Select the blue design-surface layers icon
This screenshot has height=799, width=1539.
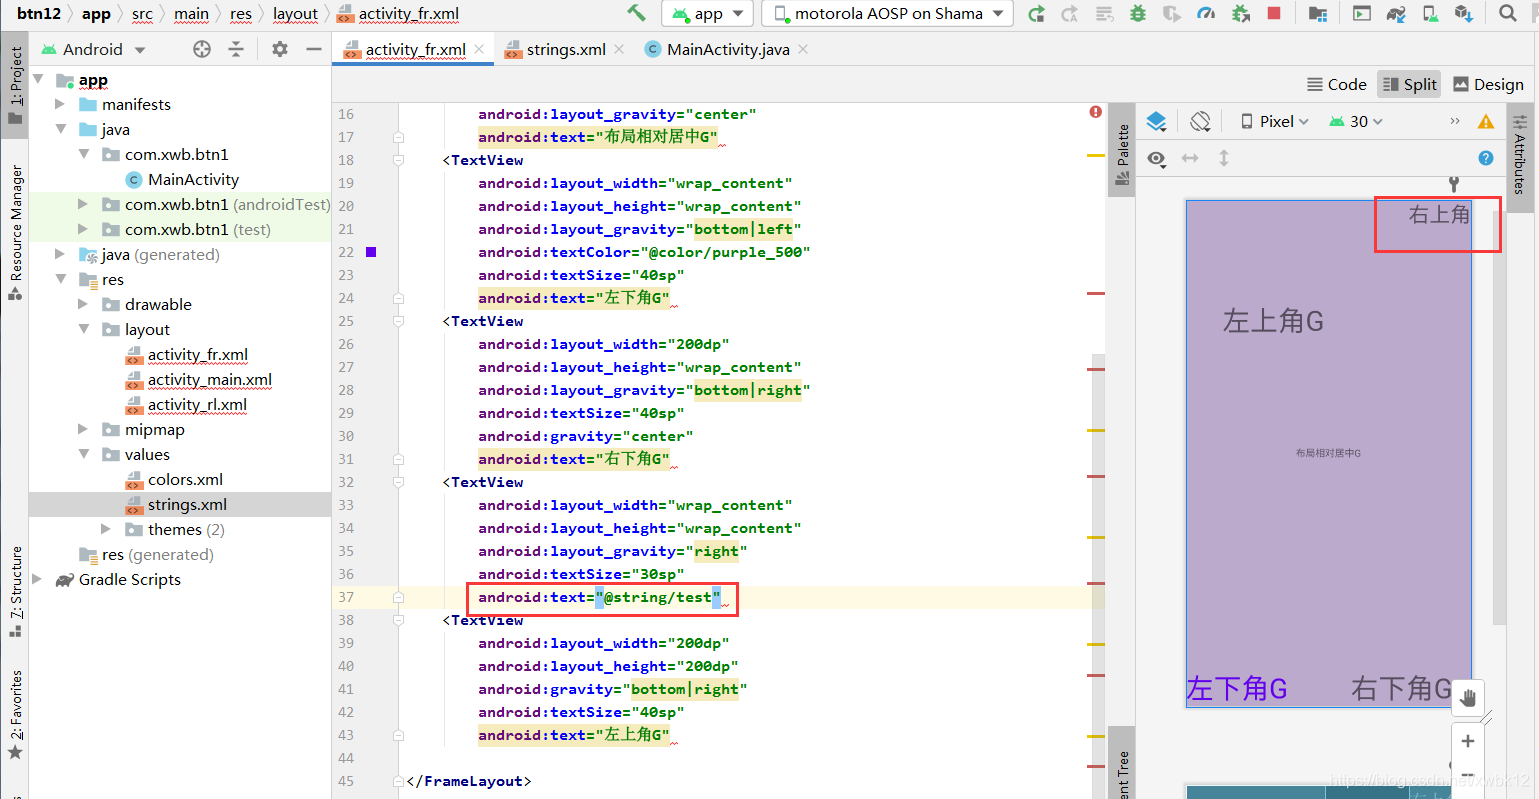click(1157, 120)
